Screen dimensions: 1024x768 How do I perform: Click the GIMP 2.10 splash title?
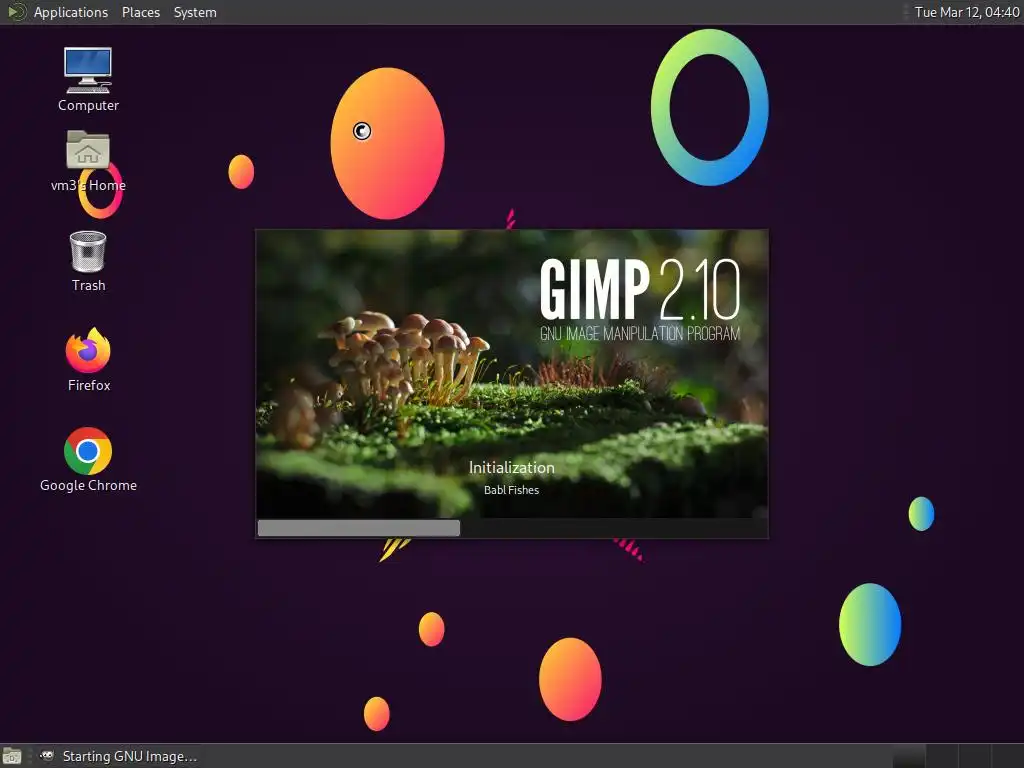click(x=640, y=289)
